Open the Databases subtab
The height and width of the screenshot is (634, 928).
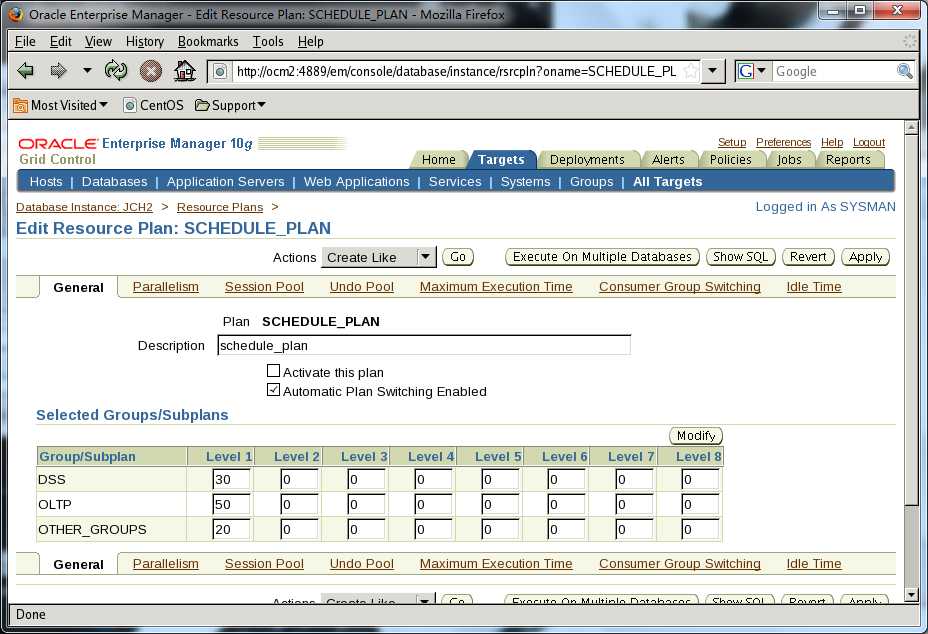[114, 182]
